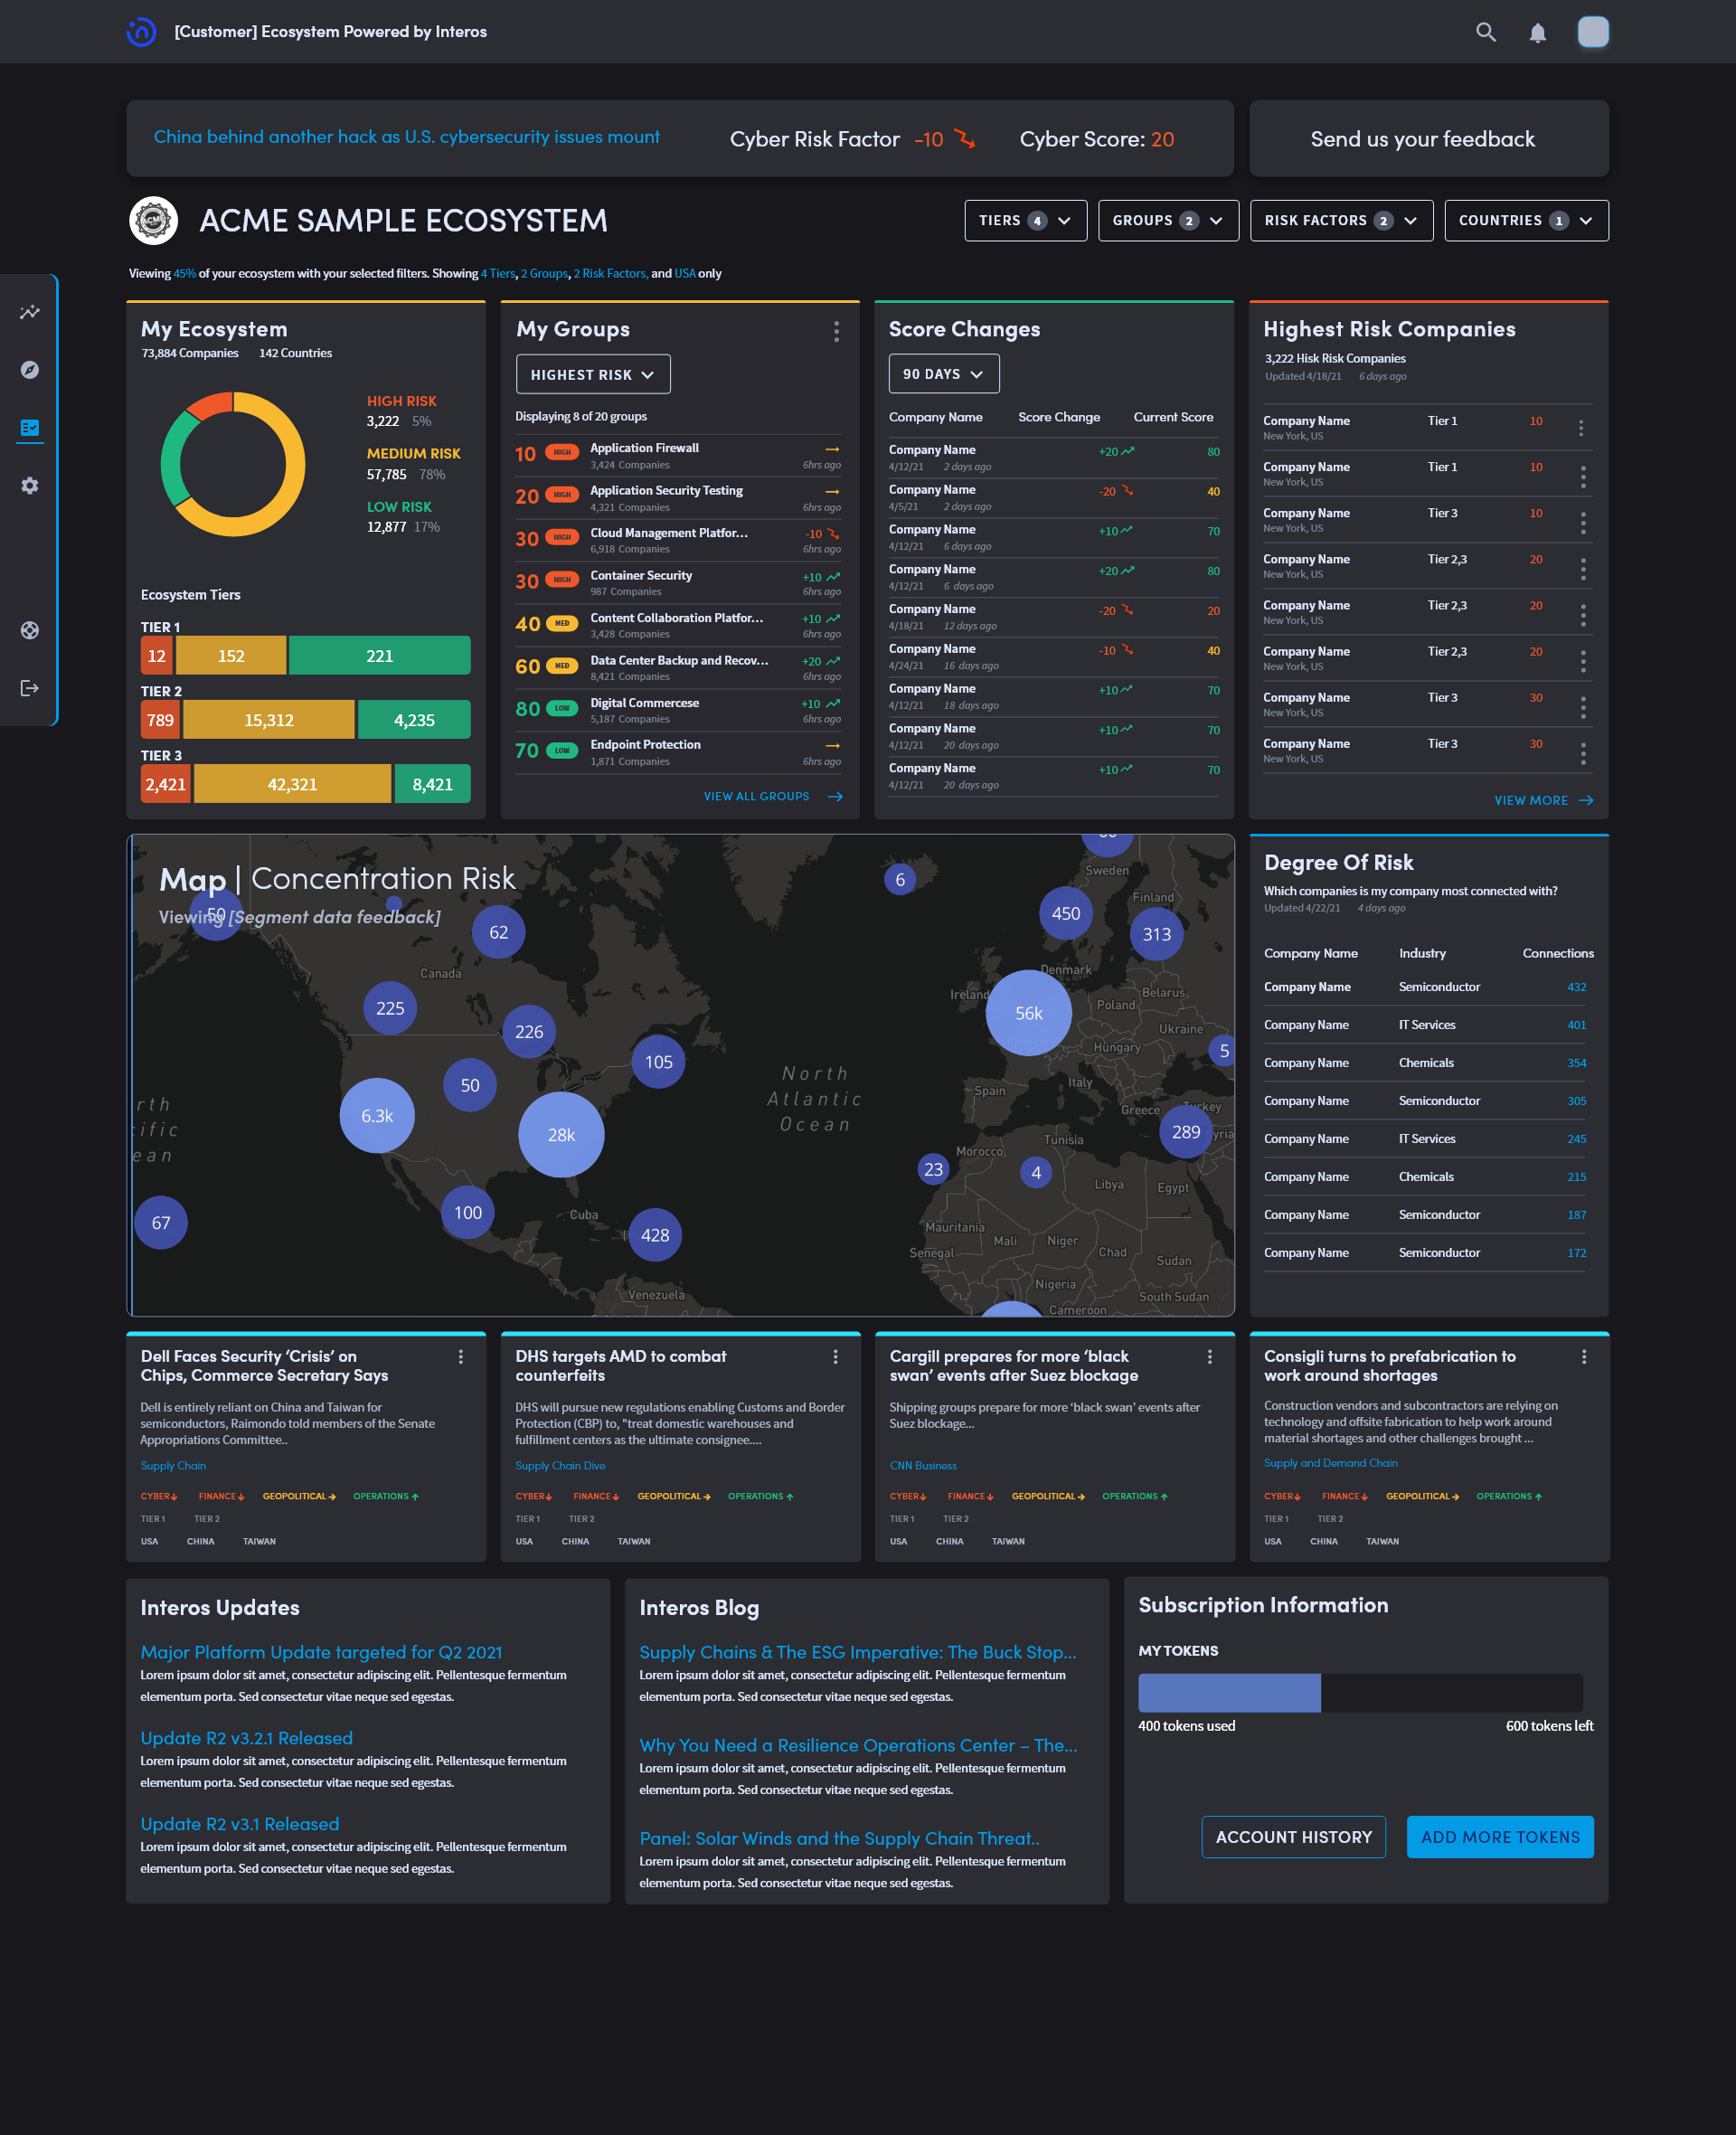Expand the Tiers filter dropdown
Screen dimensions: 1736x2135
pos(1025,221)
